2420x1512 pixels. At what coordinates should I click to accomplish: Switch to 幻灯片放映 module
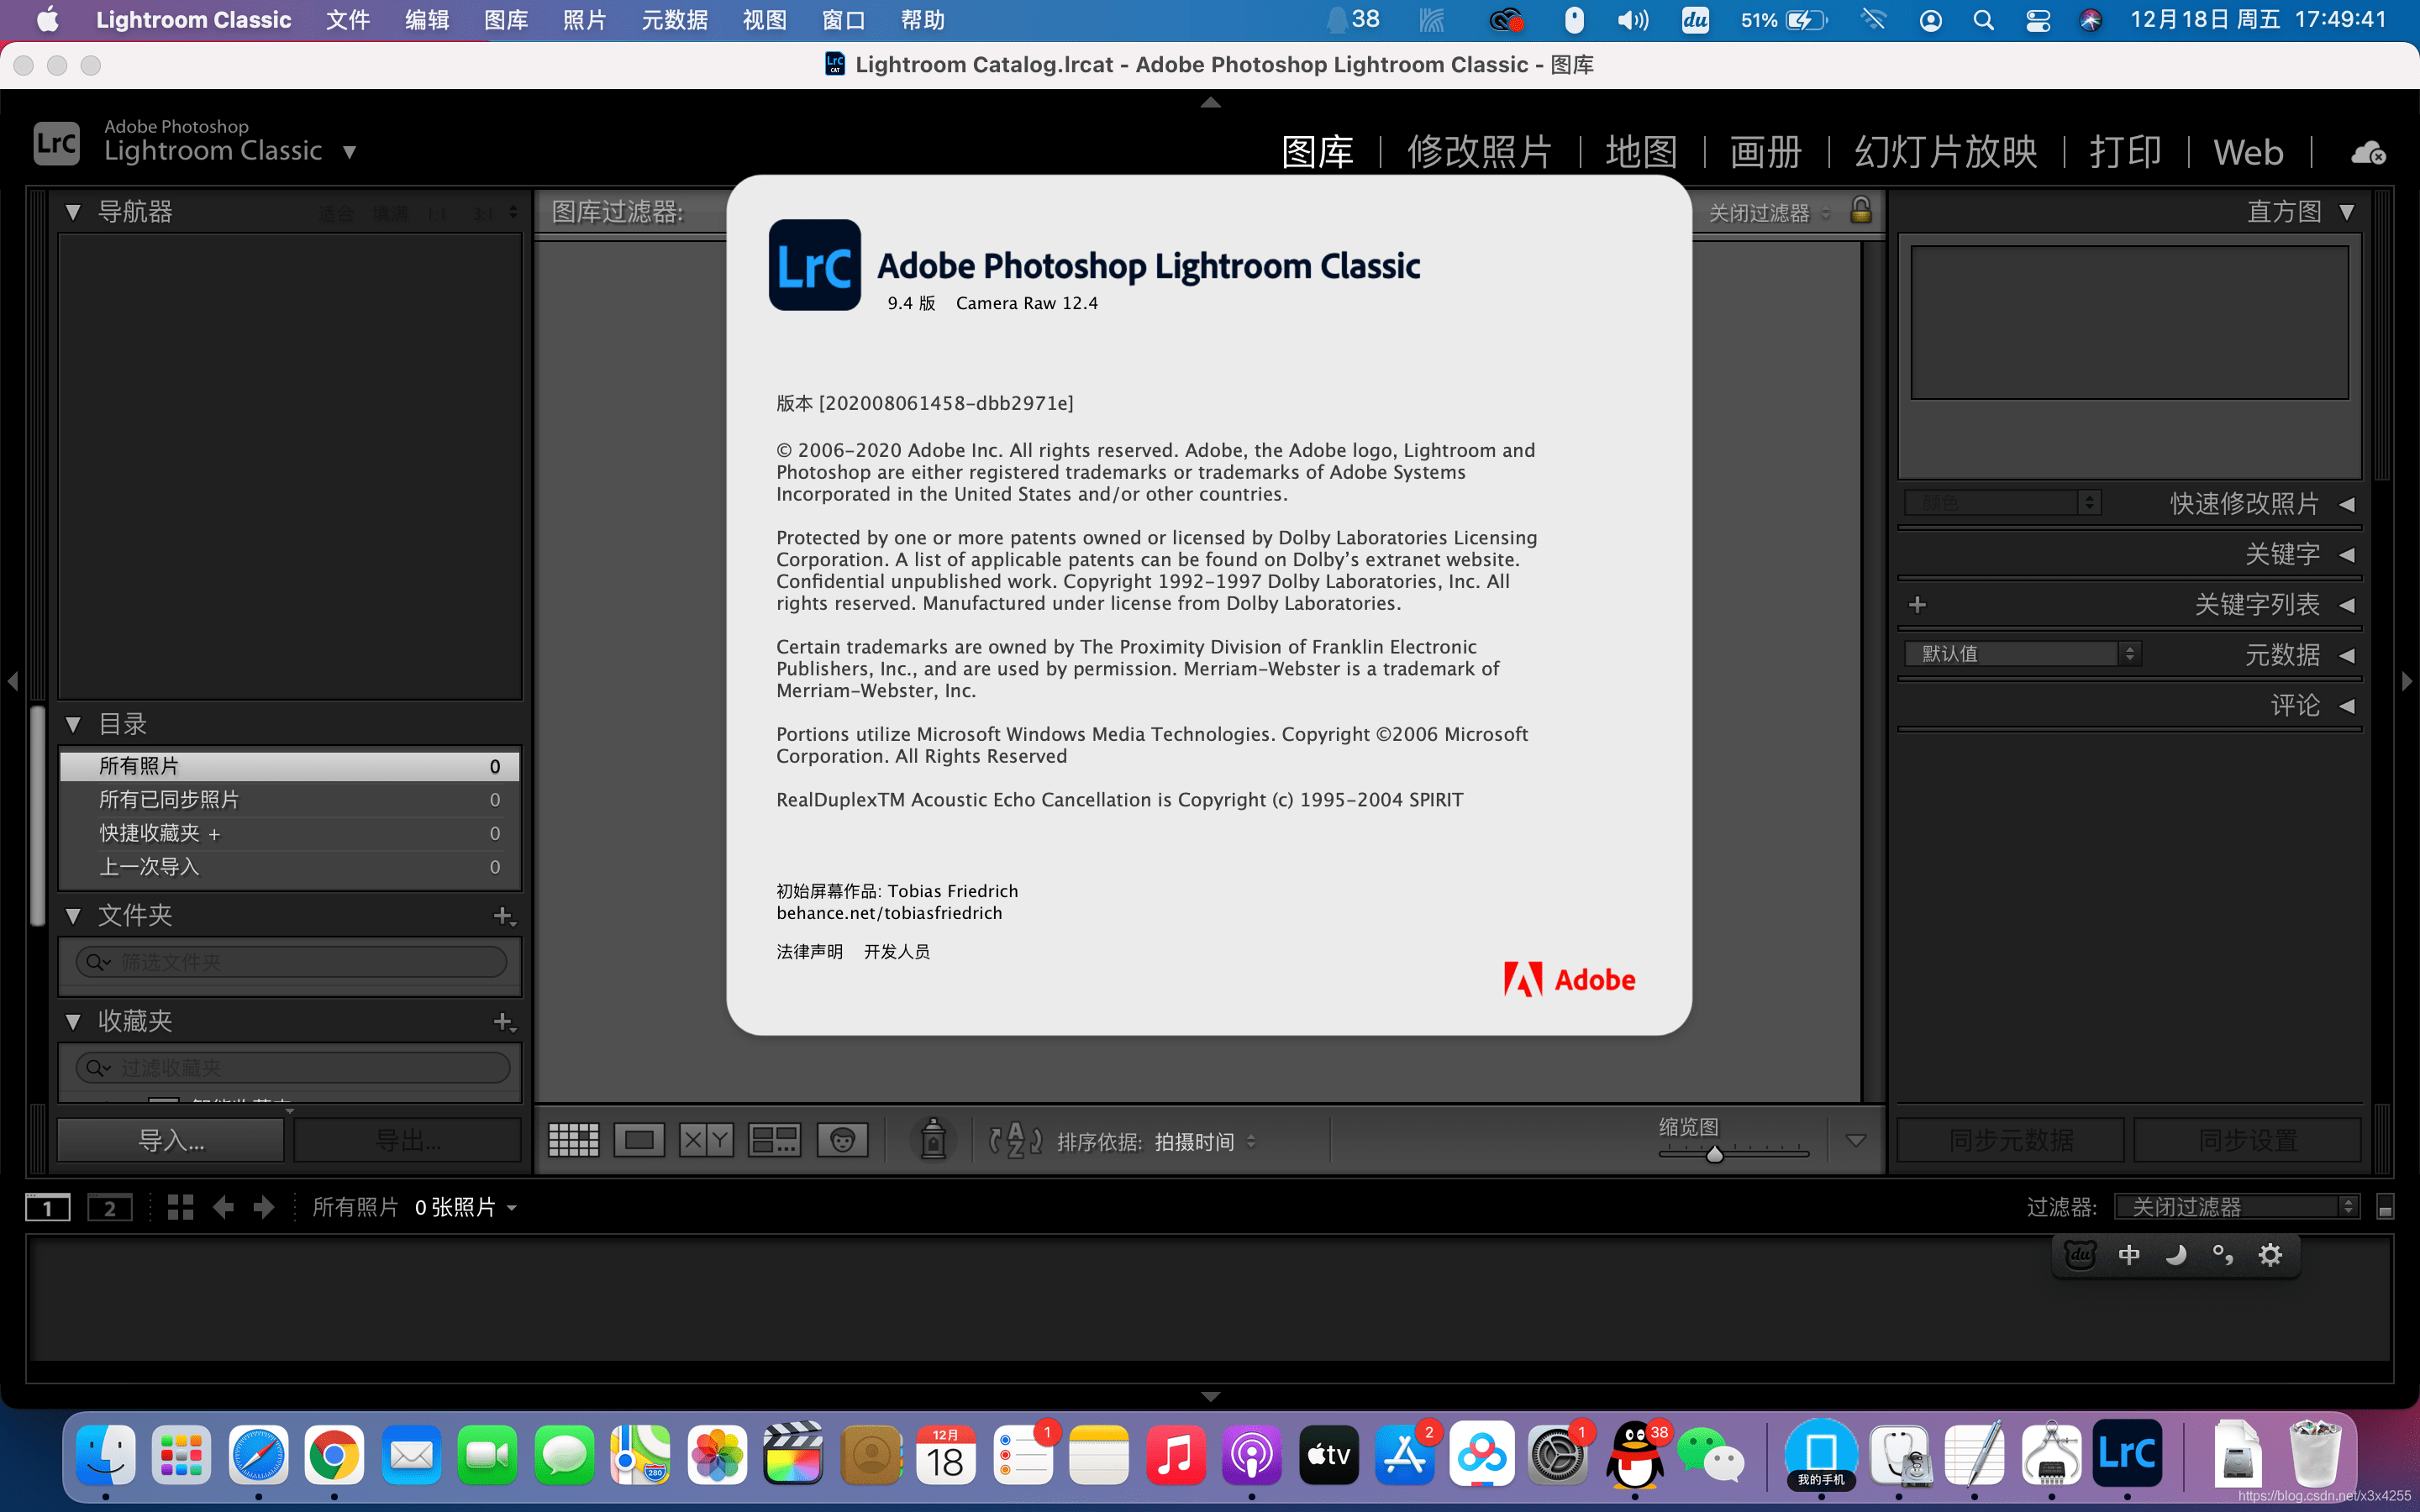(1946, 152)
